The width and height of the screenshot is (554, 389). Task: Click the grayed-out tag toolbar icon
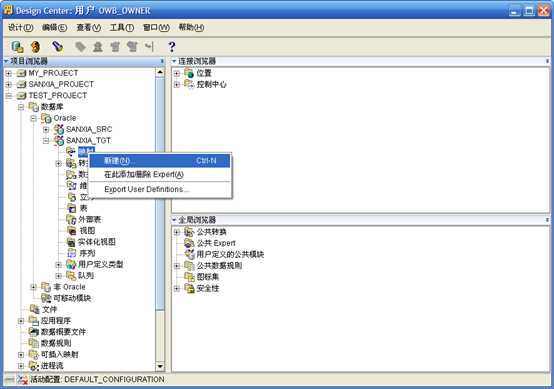pos(81,46)
